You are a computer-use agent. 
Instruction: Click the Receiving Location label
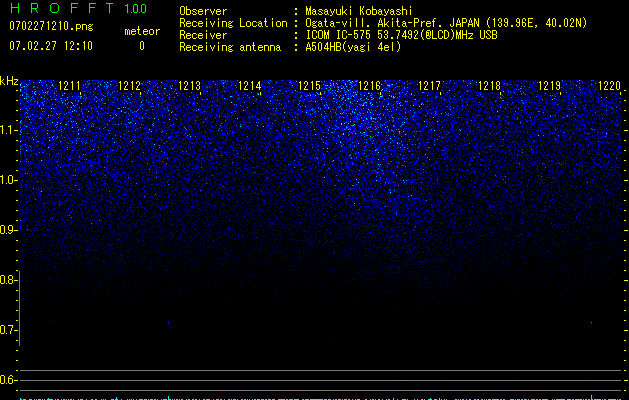(x=233, y=23)
